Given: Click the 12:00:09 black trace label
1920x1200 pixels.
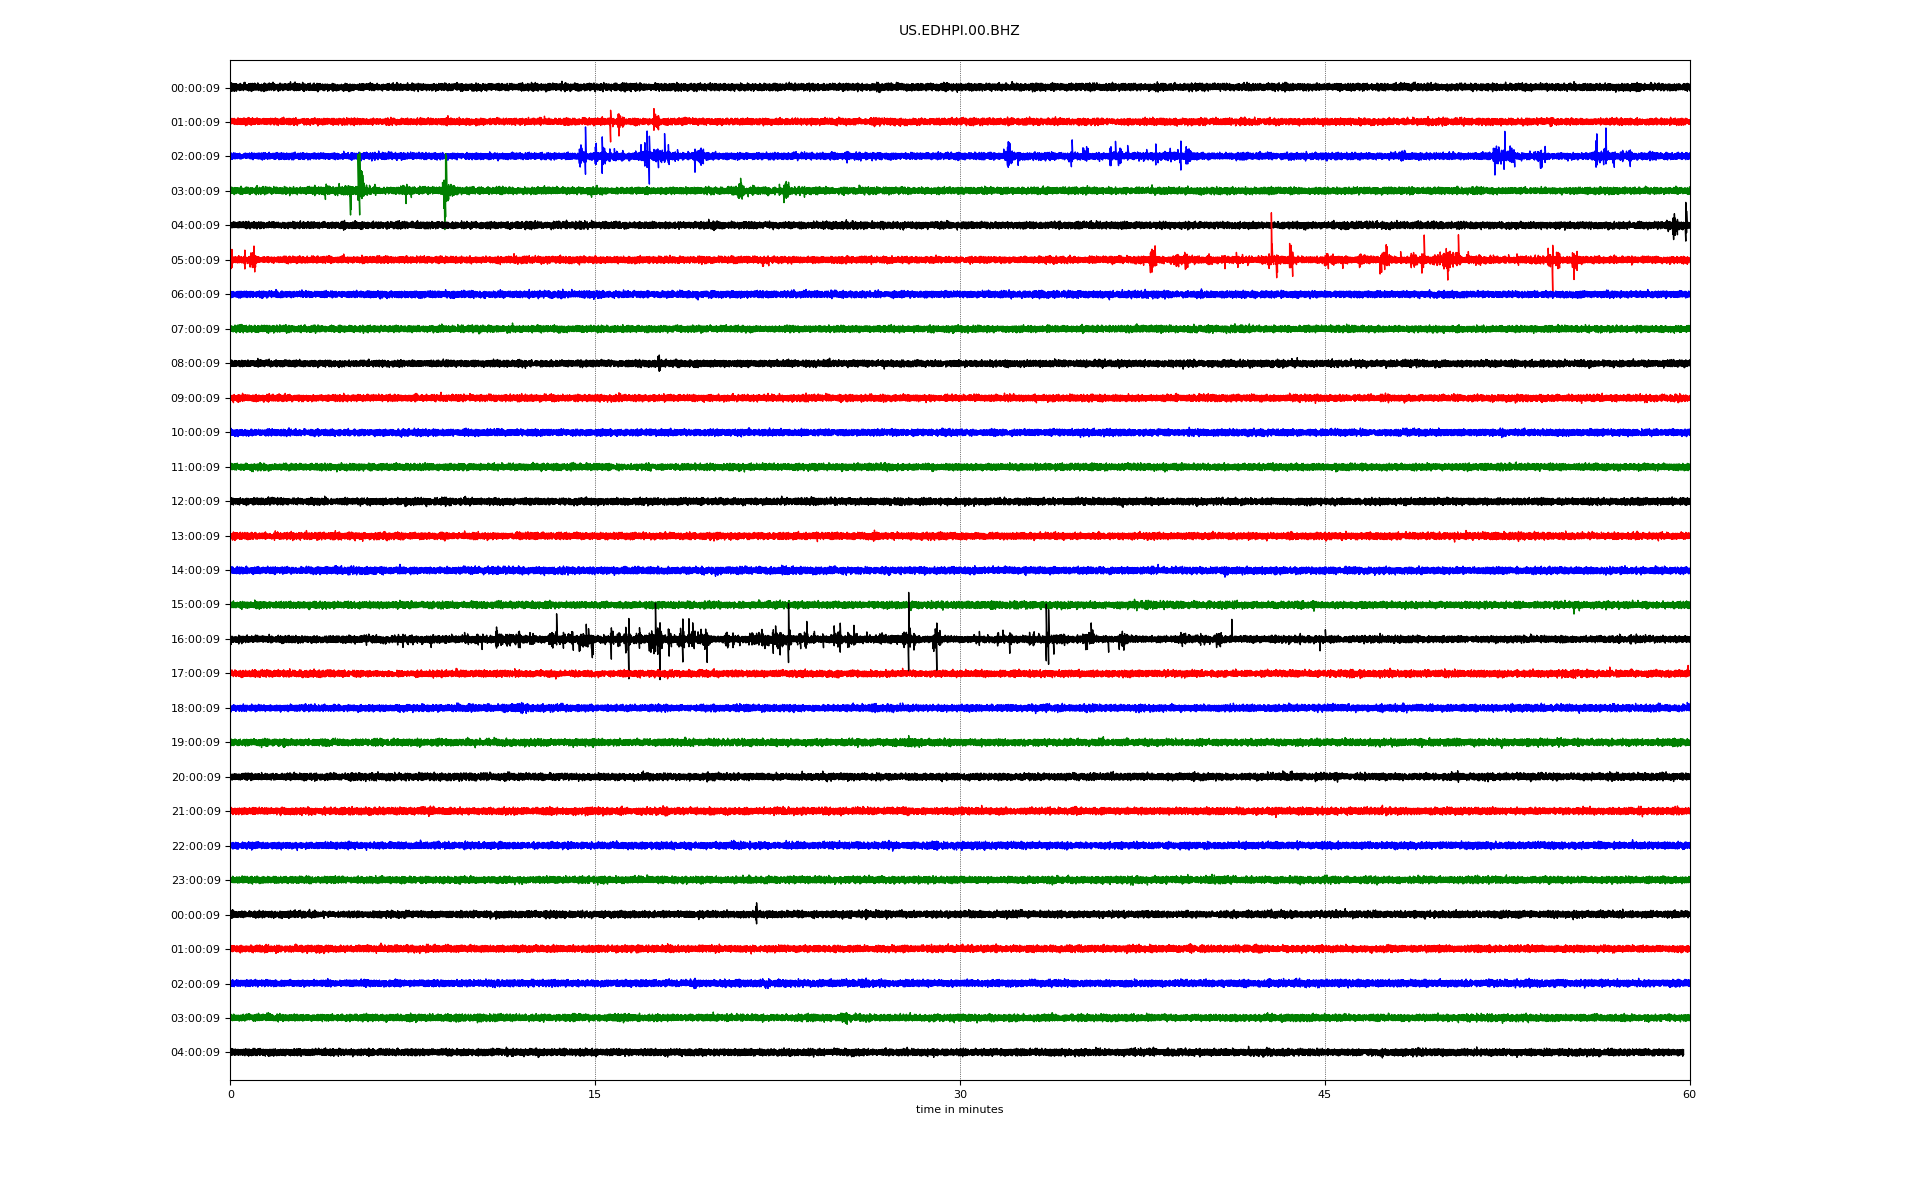Looking at the screenshot, I should point(195,501).
